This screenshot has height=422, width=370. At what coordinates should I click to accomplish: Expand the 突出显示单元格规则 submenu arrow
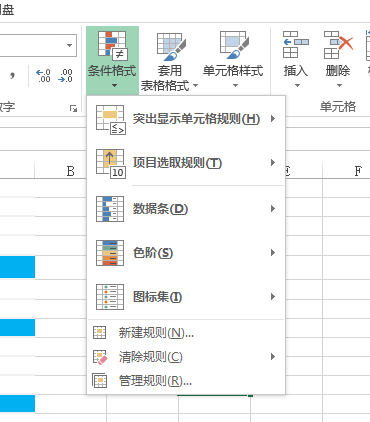[x=273, y=119]
